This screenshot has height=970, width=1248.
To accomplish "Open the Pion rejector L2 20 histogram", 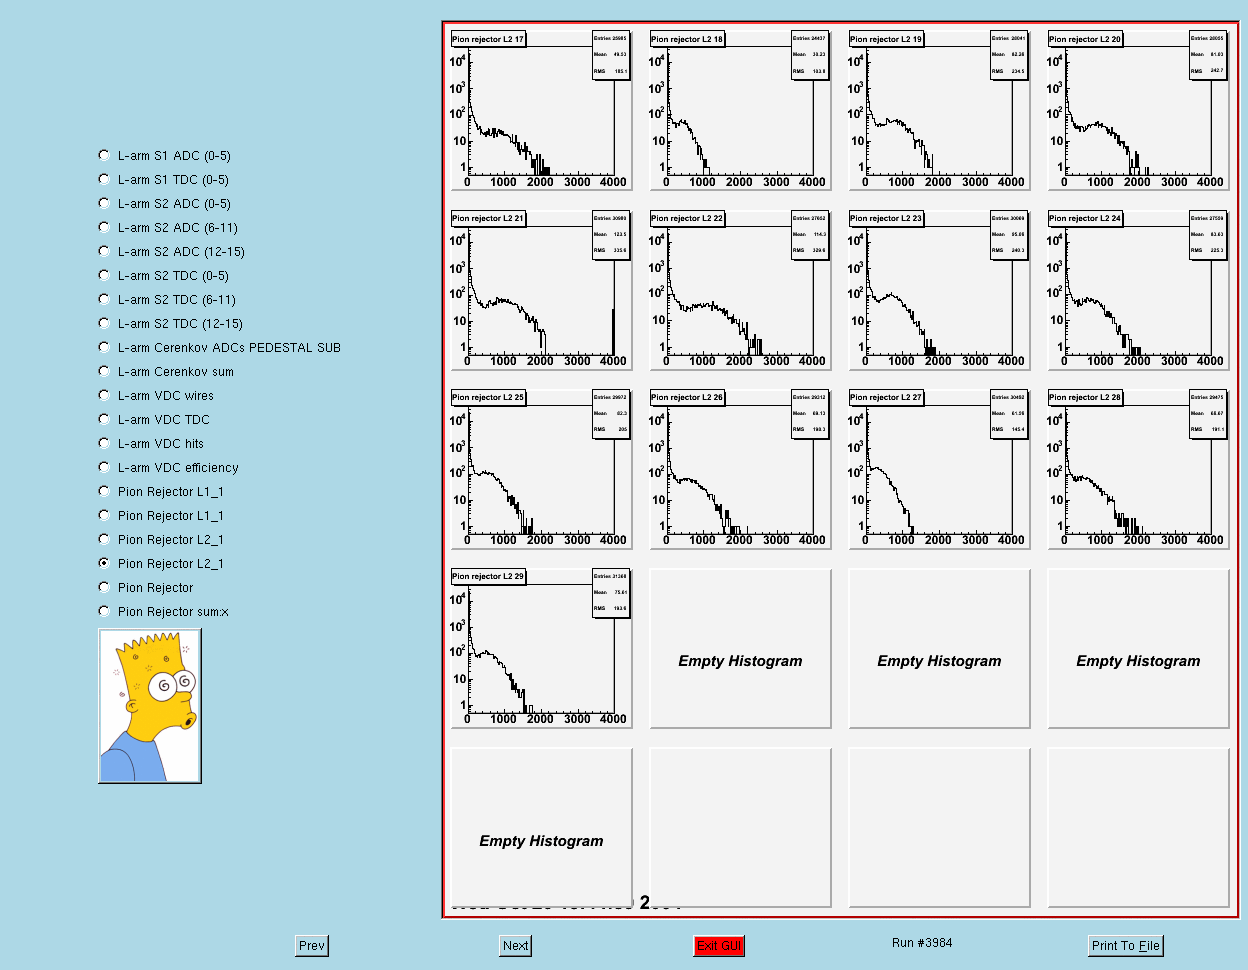I will point(1138,110).
